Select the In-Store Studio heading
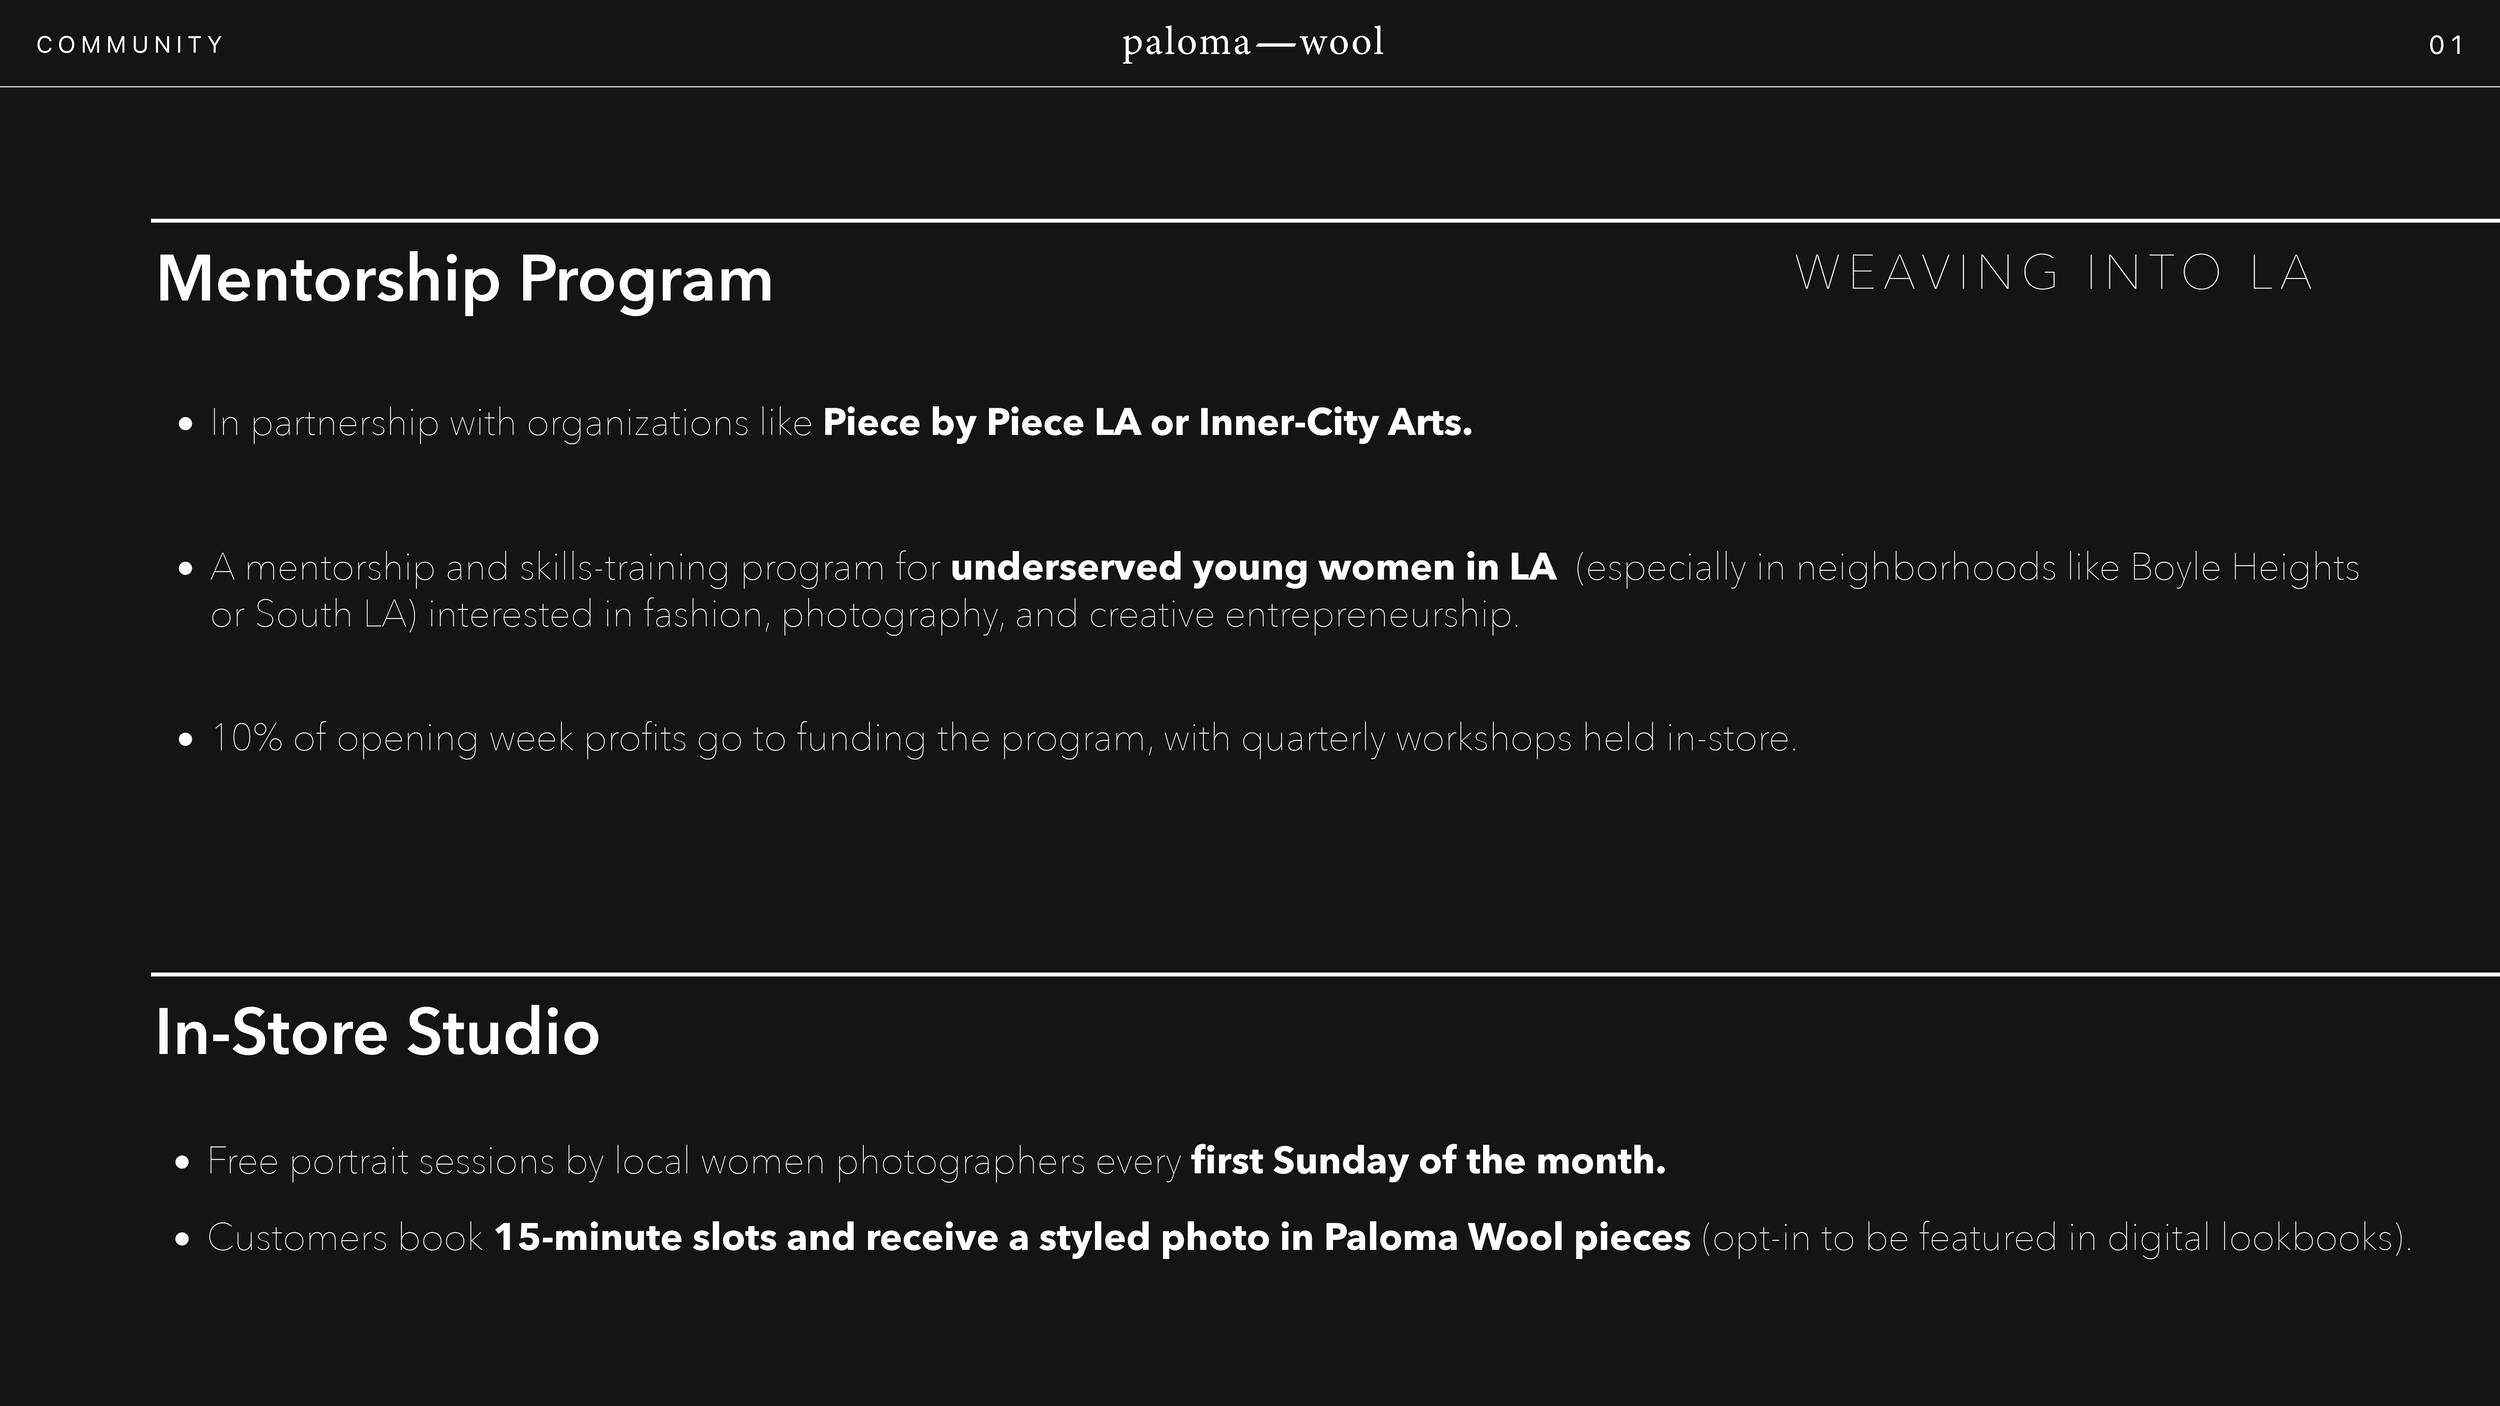Screen dimensions: 2500x1406 coord(377,1032)
